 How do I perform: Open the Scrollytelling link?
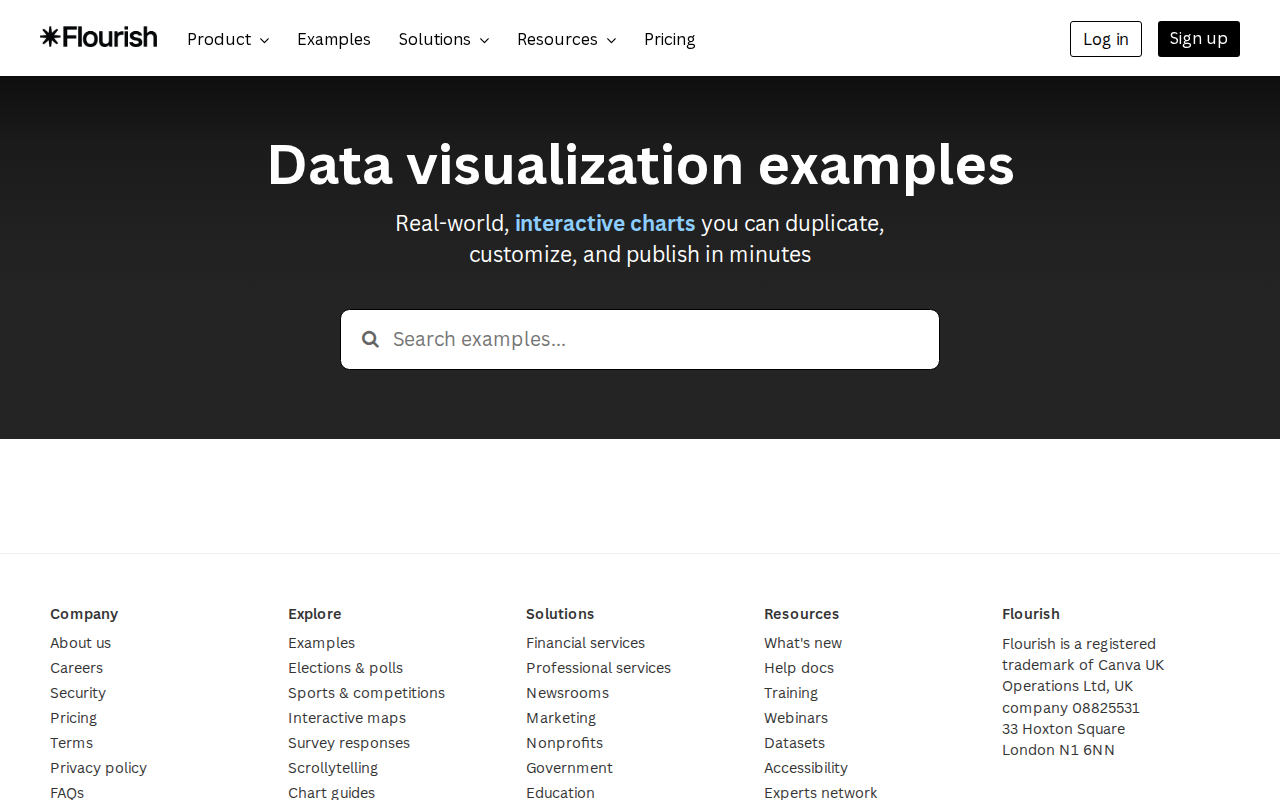click(333, 768)
